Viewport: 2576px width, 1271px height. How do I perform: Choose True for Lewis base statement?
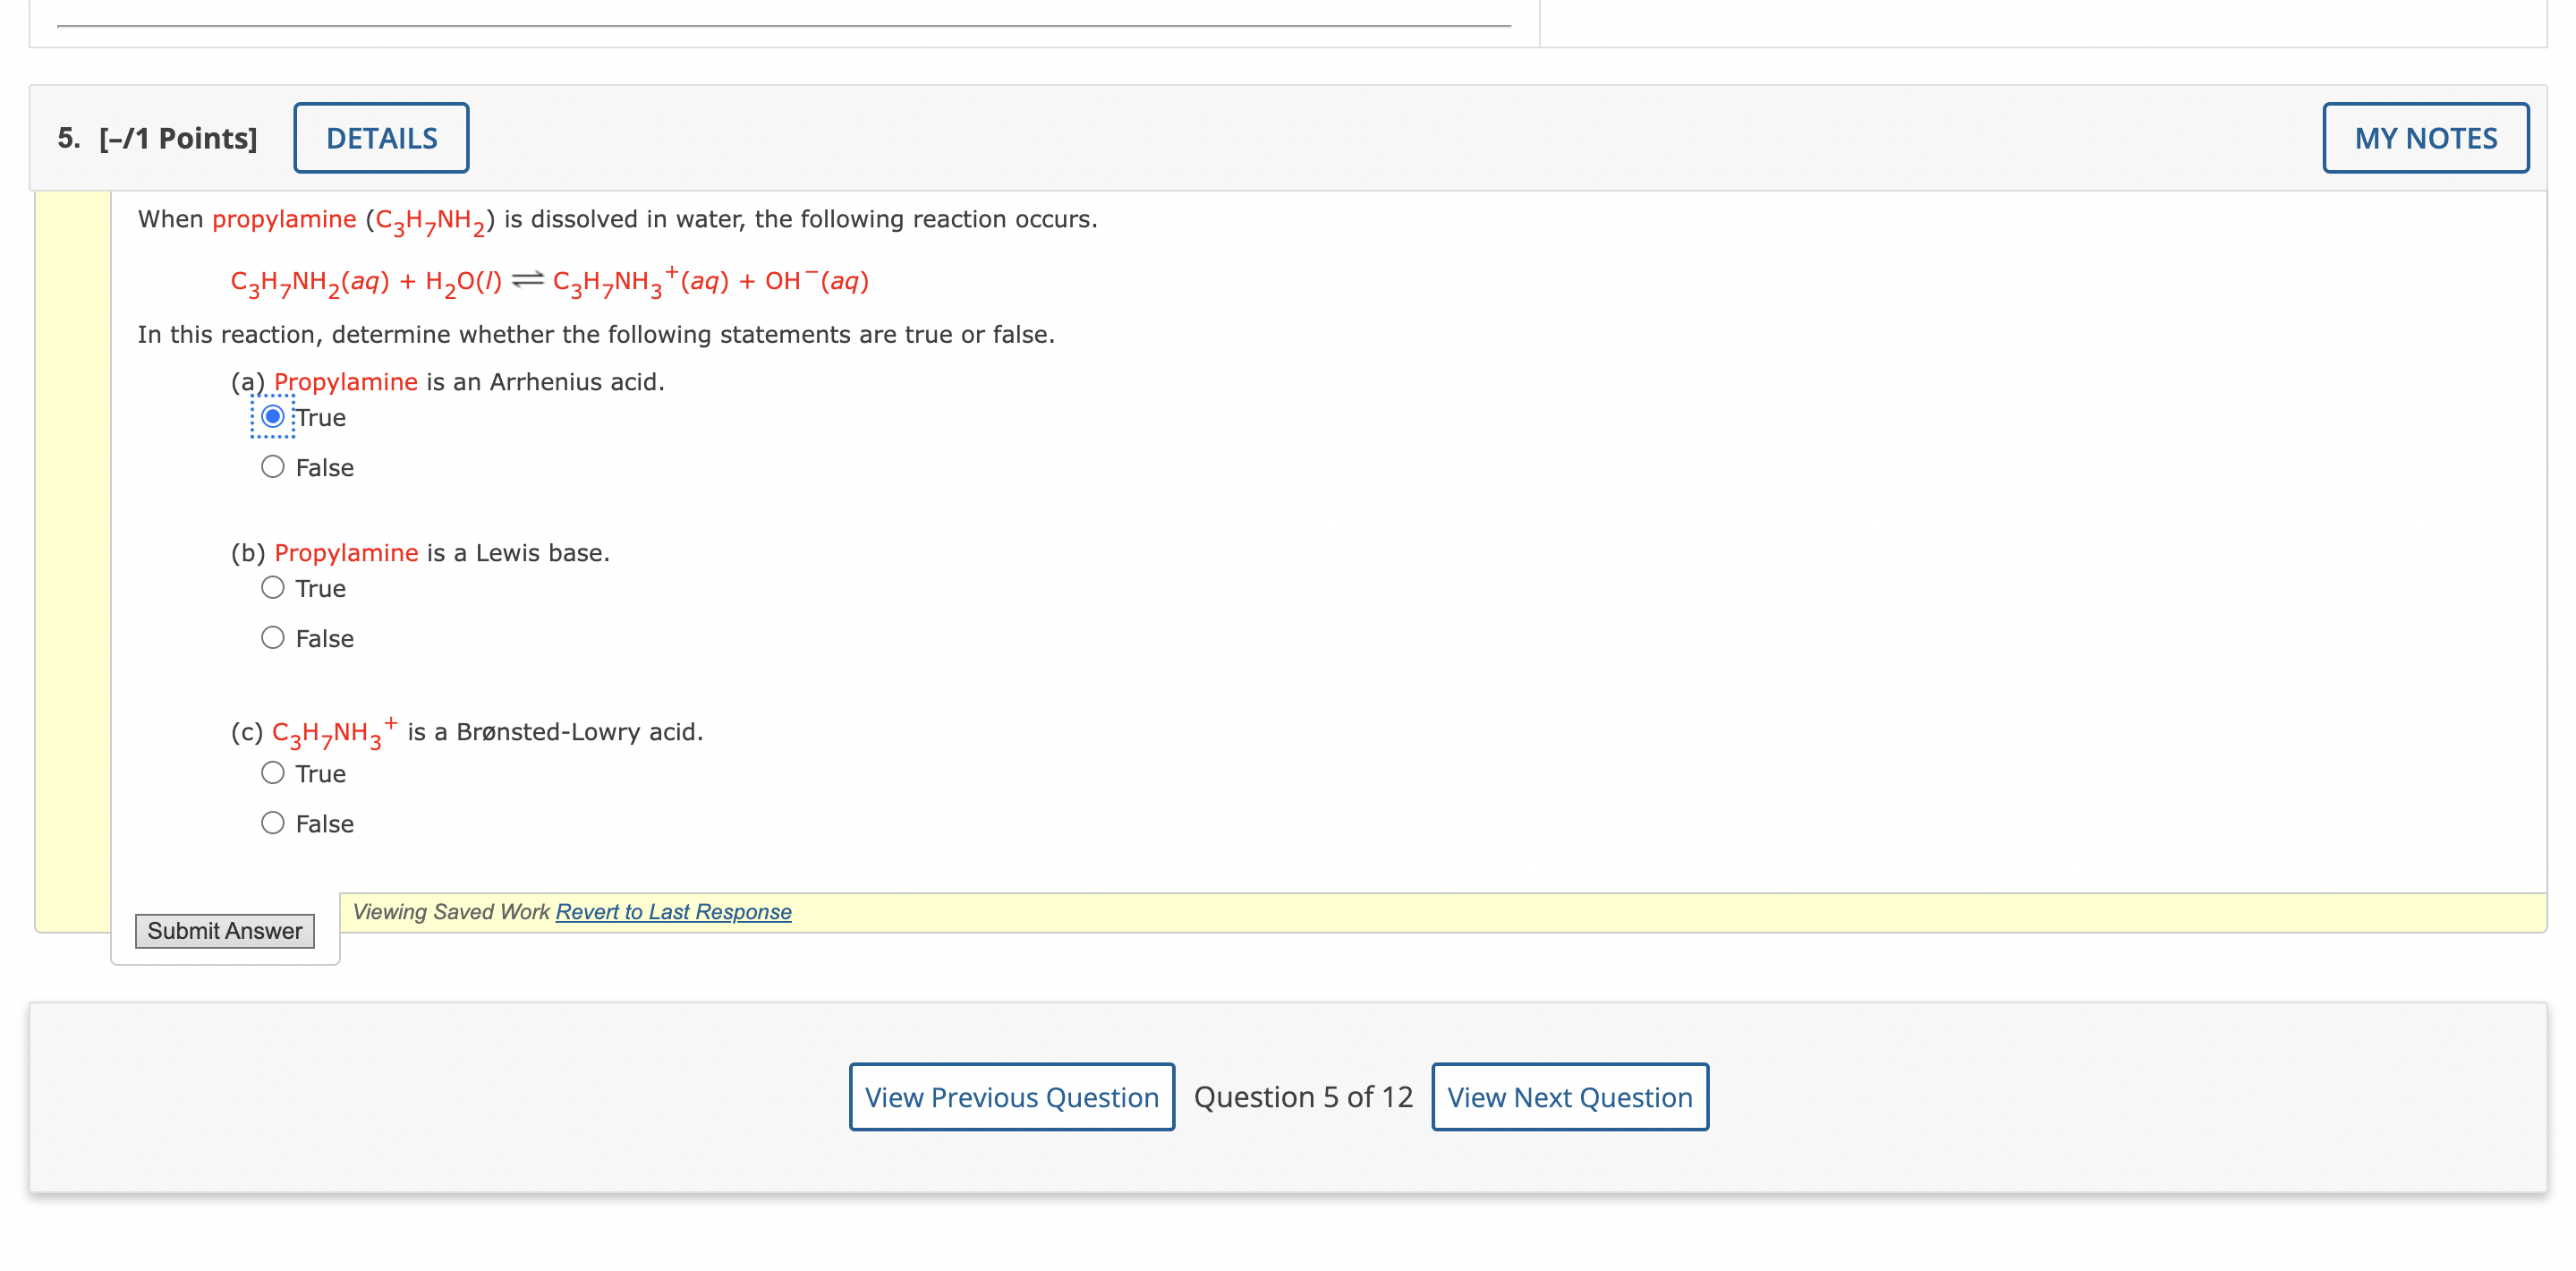272,587
